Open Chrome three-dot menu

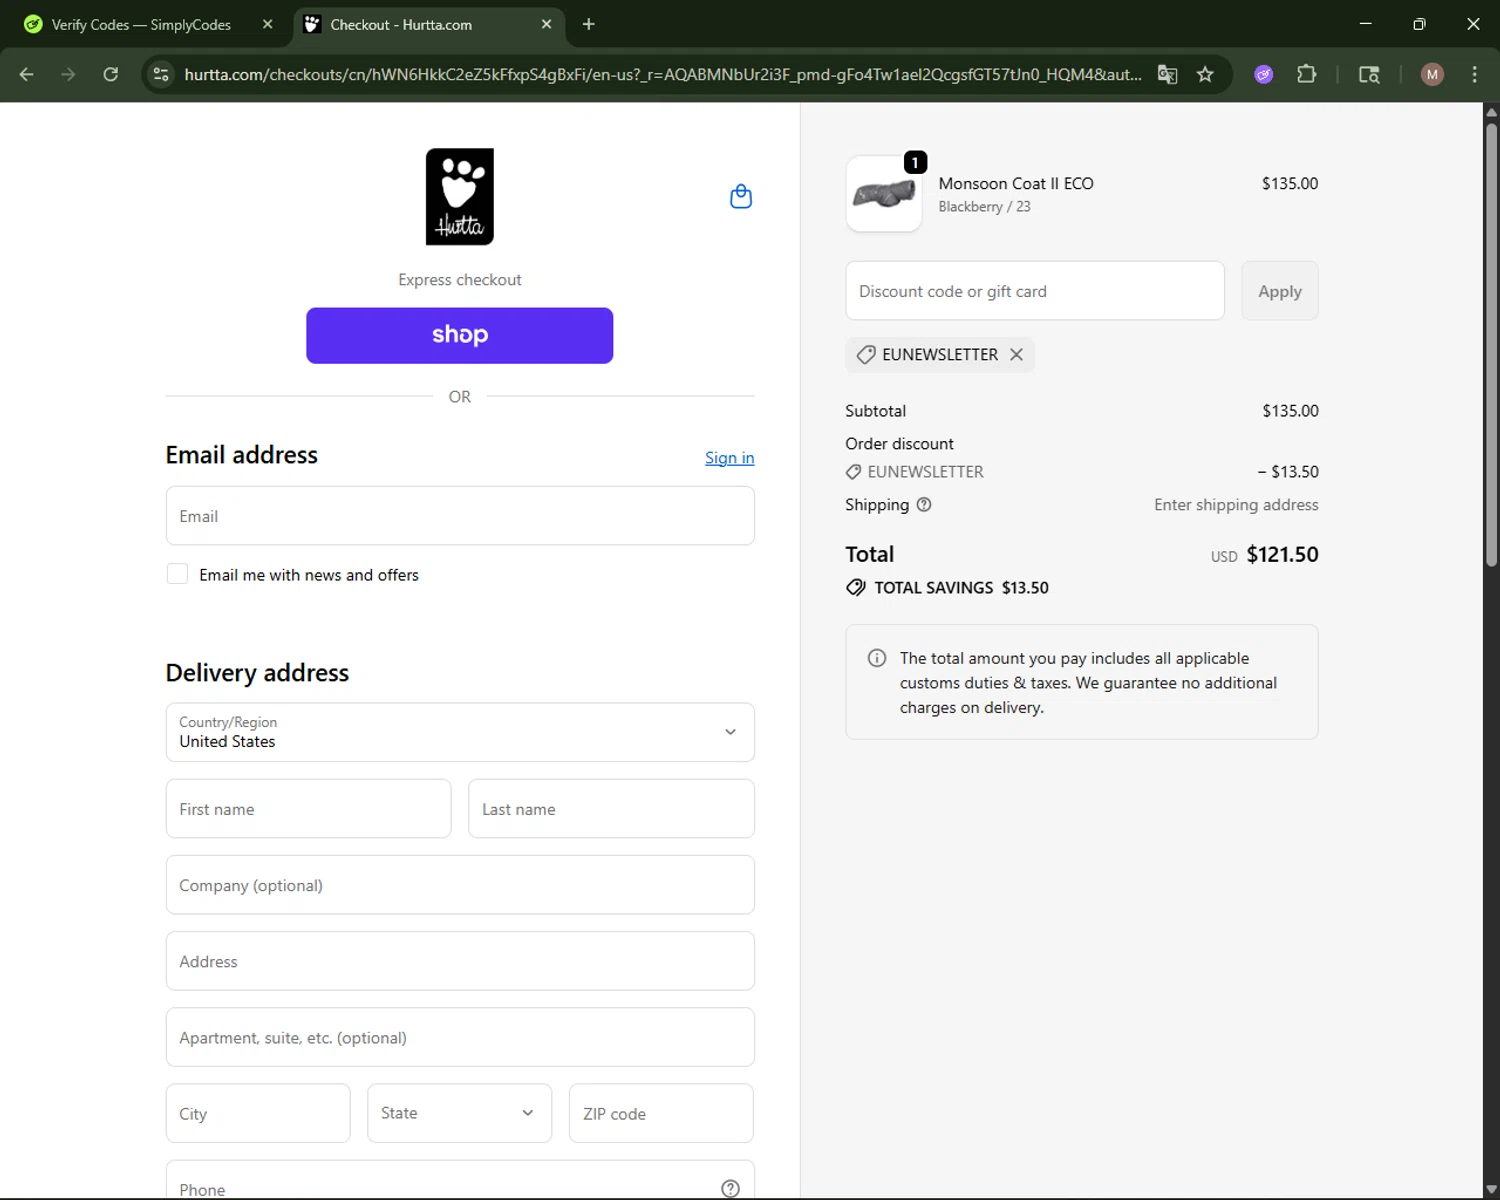(1474, 74)
